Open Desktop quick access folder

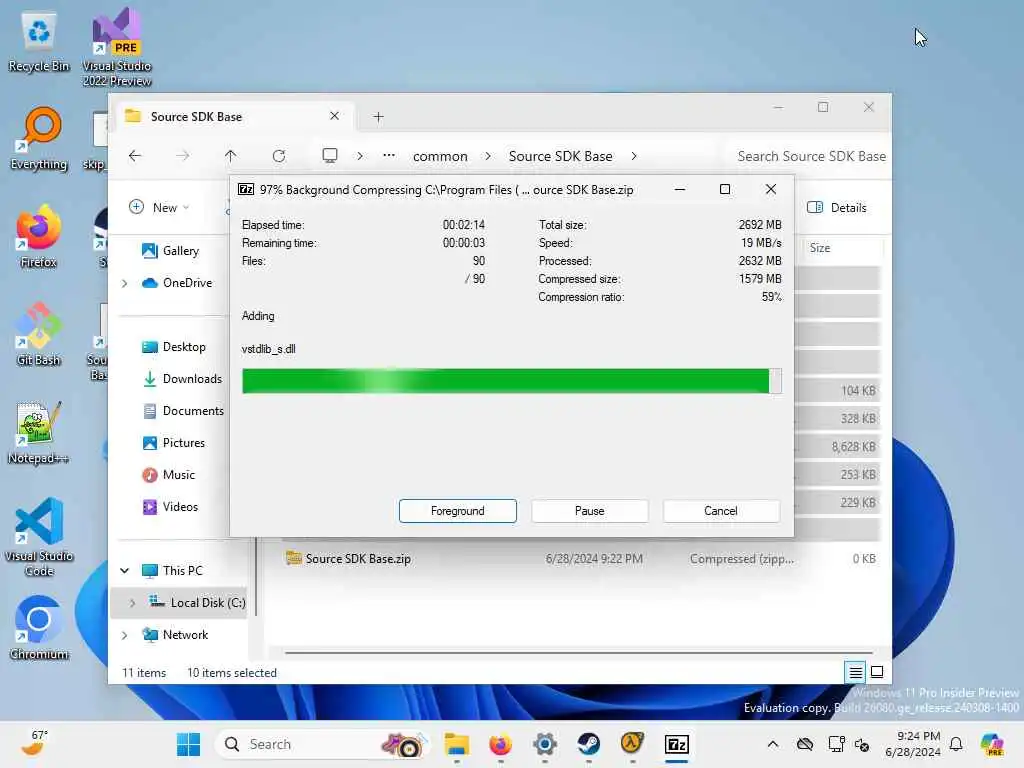[174, 347]
